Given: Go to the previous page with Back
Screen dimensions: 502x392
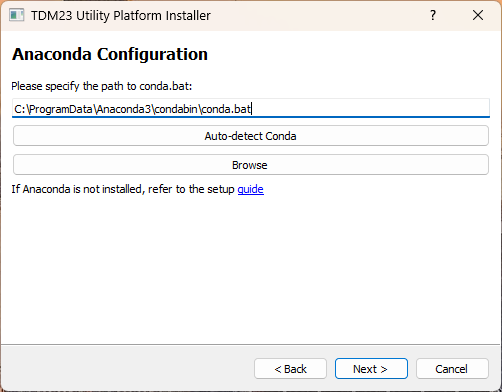Looking at the screenshot, I should pyautogui.click(x=290, y=369).
